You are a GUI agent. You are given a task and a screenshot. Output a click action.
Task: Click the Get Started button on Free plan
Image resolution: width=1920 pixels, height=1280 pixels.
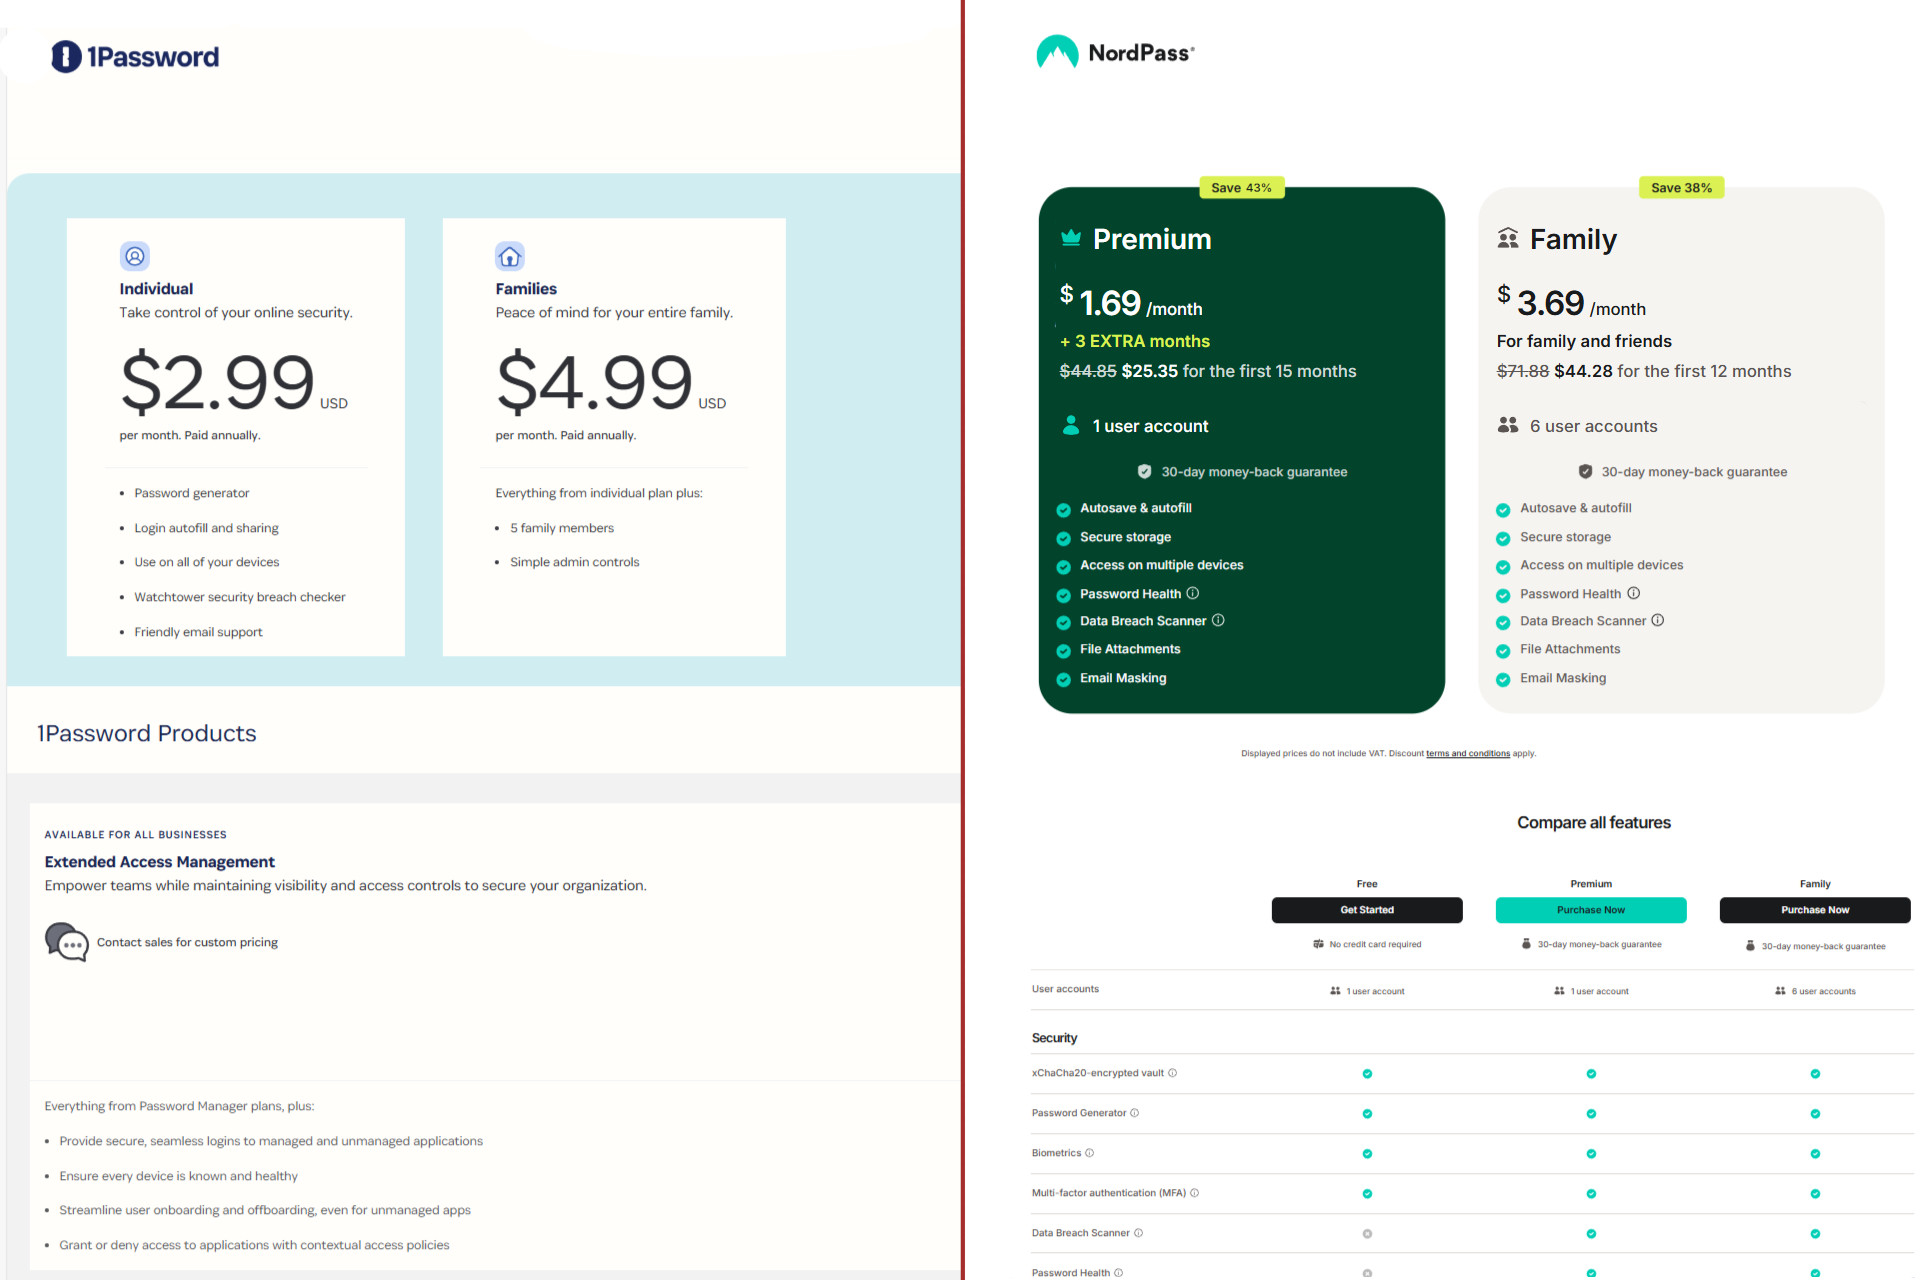click(x=1366, y=911)
